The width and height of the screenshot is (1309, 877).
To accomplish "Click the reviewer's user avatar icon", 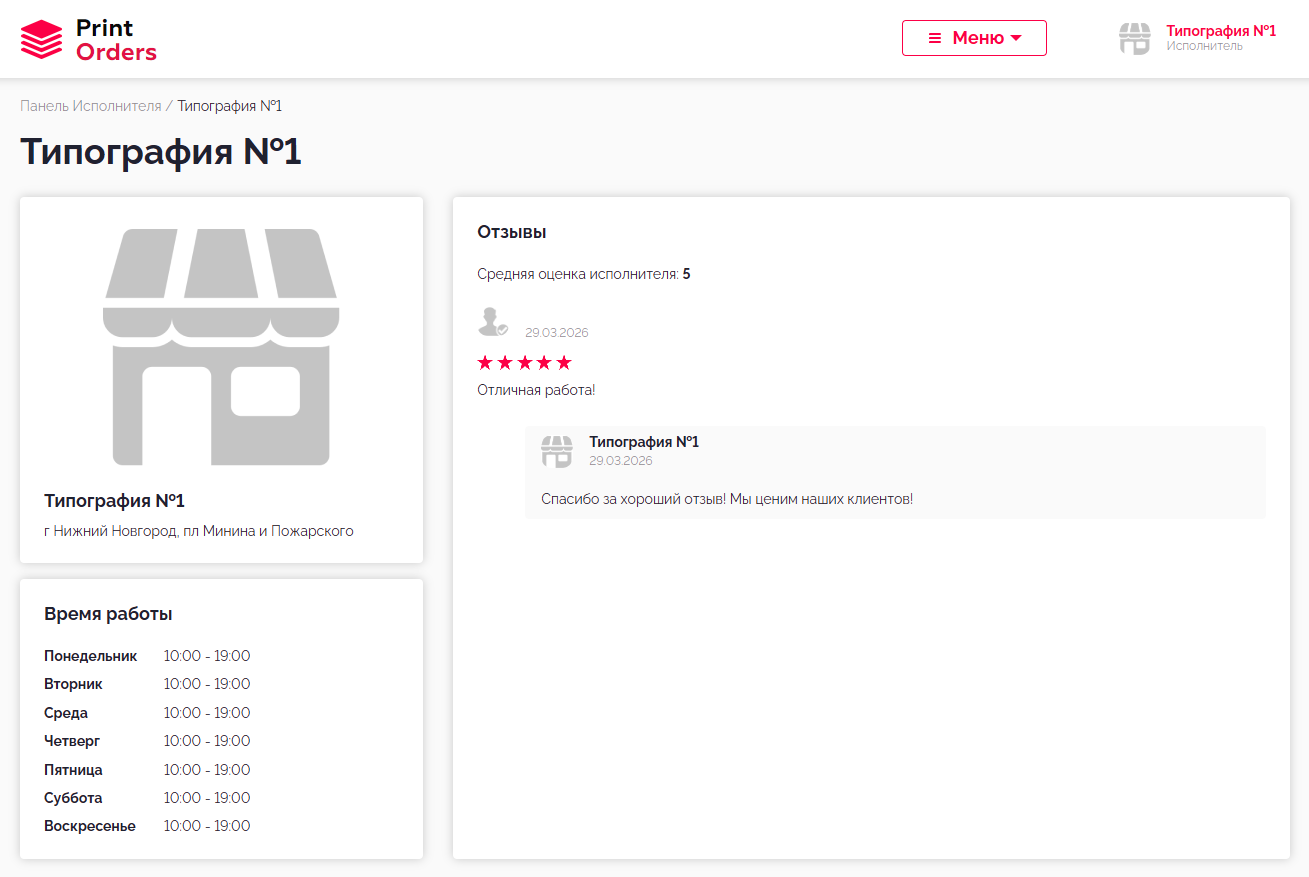I will 491,322.
